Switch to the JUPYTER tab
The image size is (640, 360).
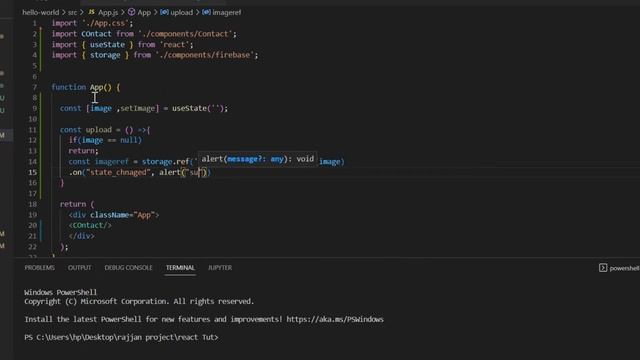220,268
